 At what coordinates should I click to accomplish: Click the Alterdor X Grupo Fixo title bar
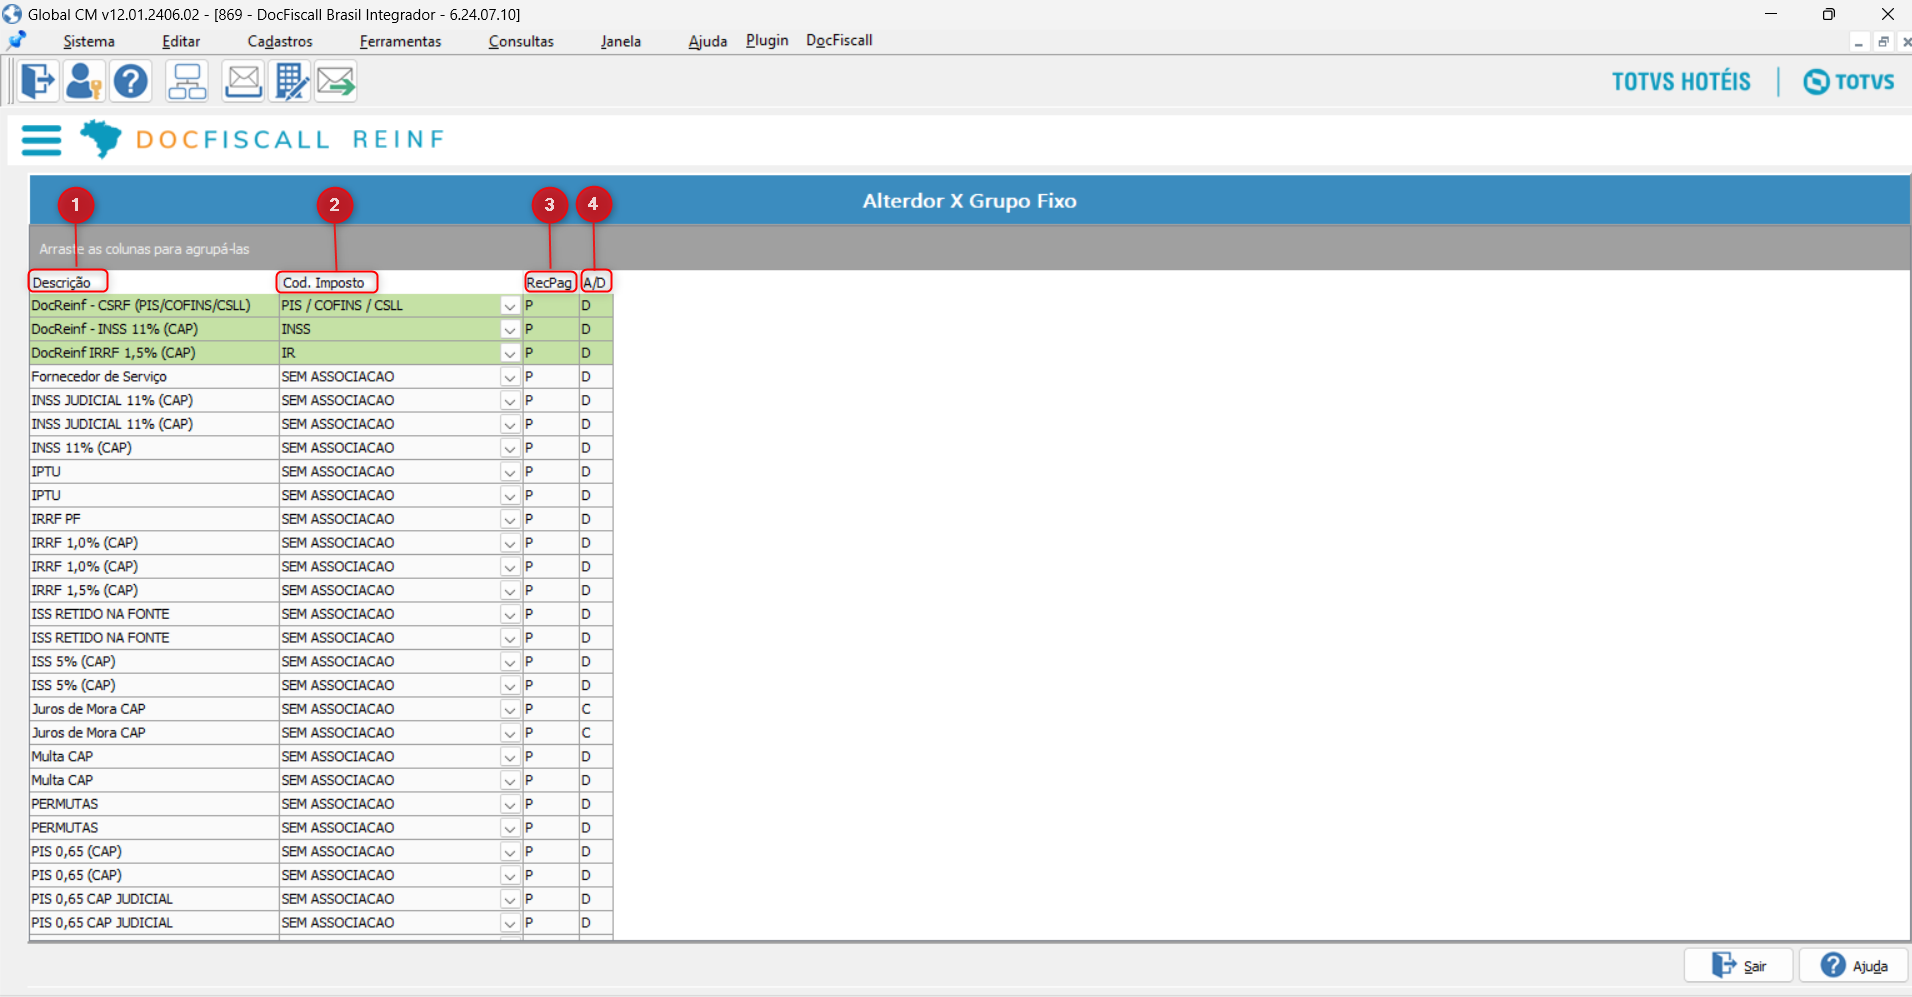point(969,201)
